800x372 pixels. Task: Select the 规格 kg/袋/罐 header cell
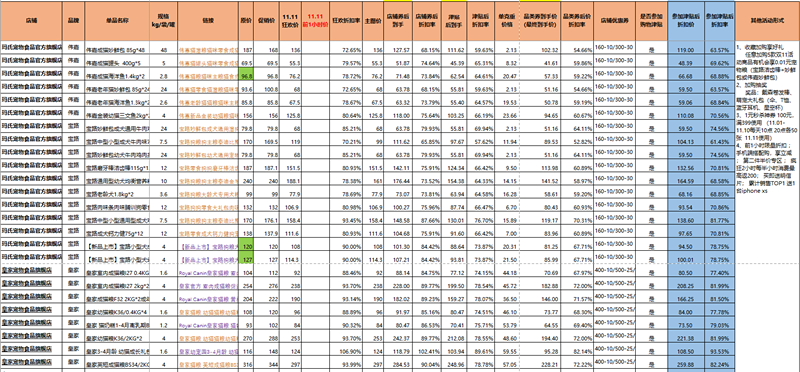pos(163,21)
